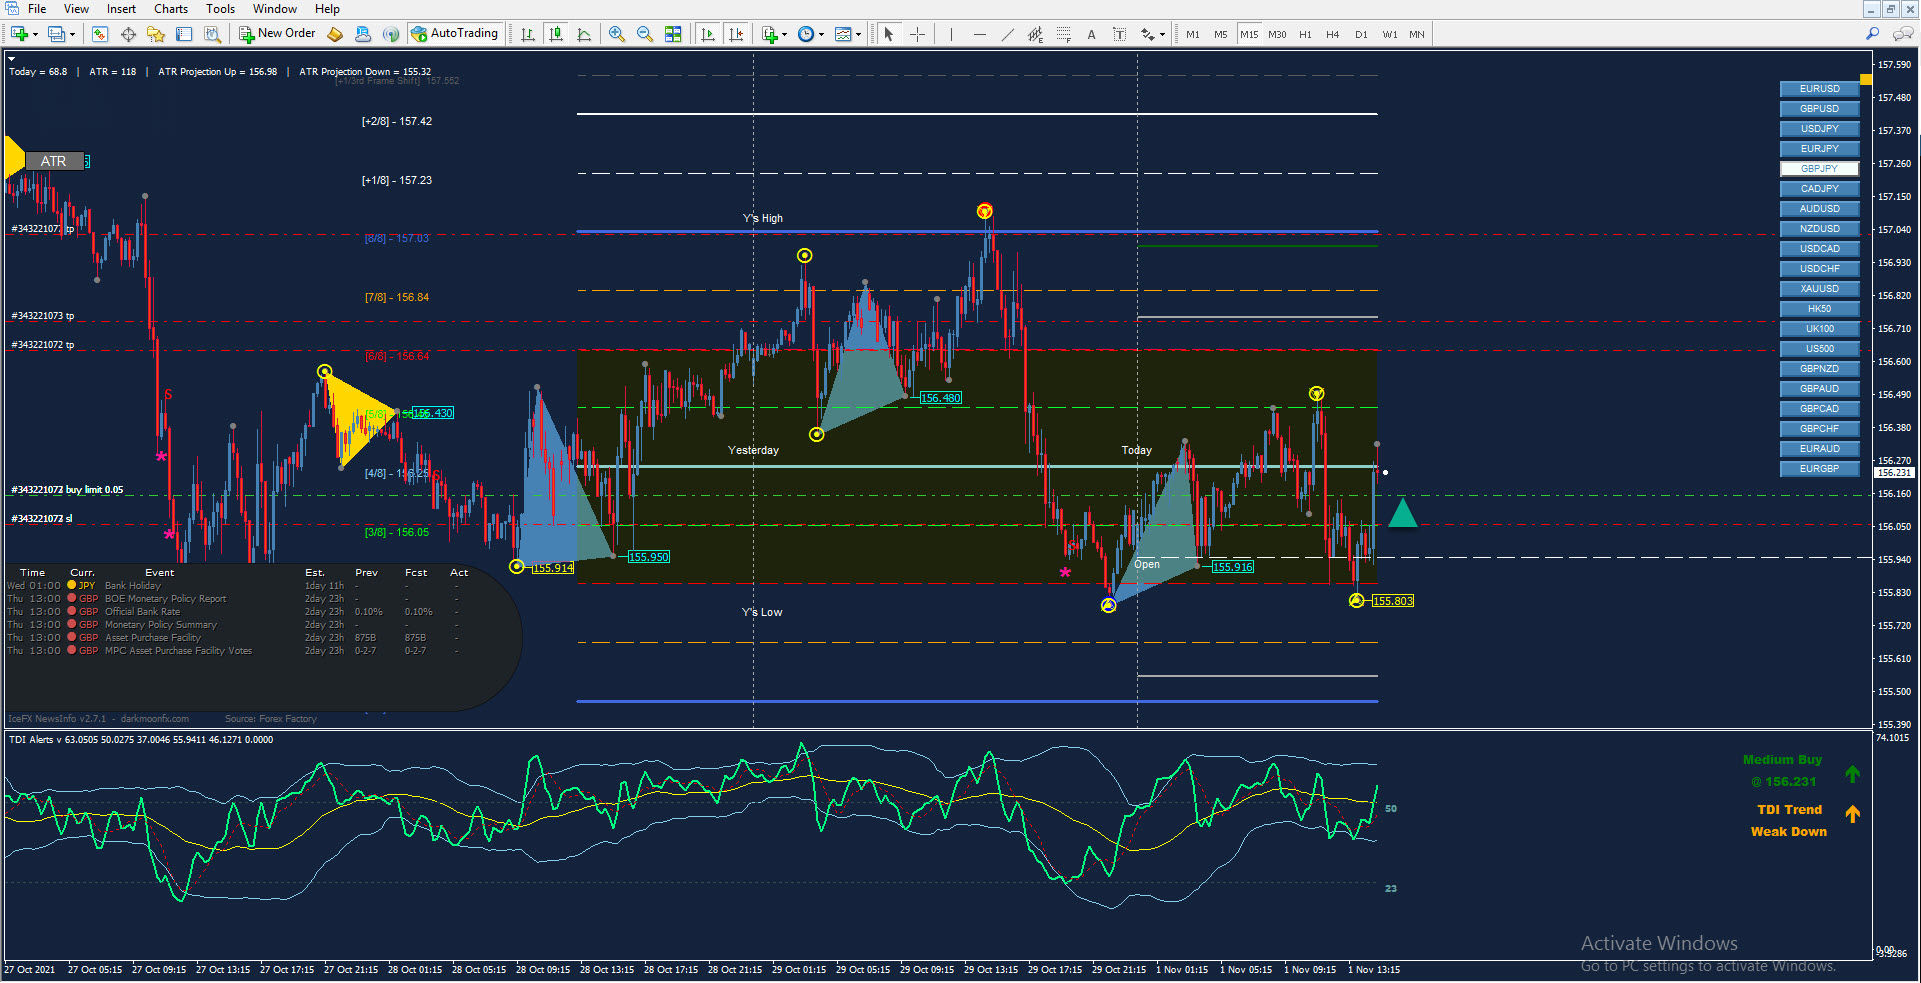Screen dimensions: 1921x983
Task: Draw a vertical line tool
Action: [x=951, y=34]
